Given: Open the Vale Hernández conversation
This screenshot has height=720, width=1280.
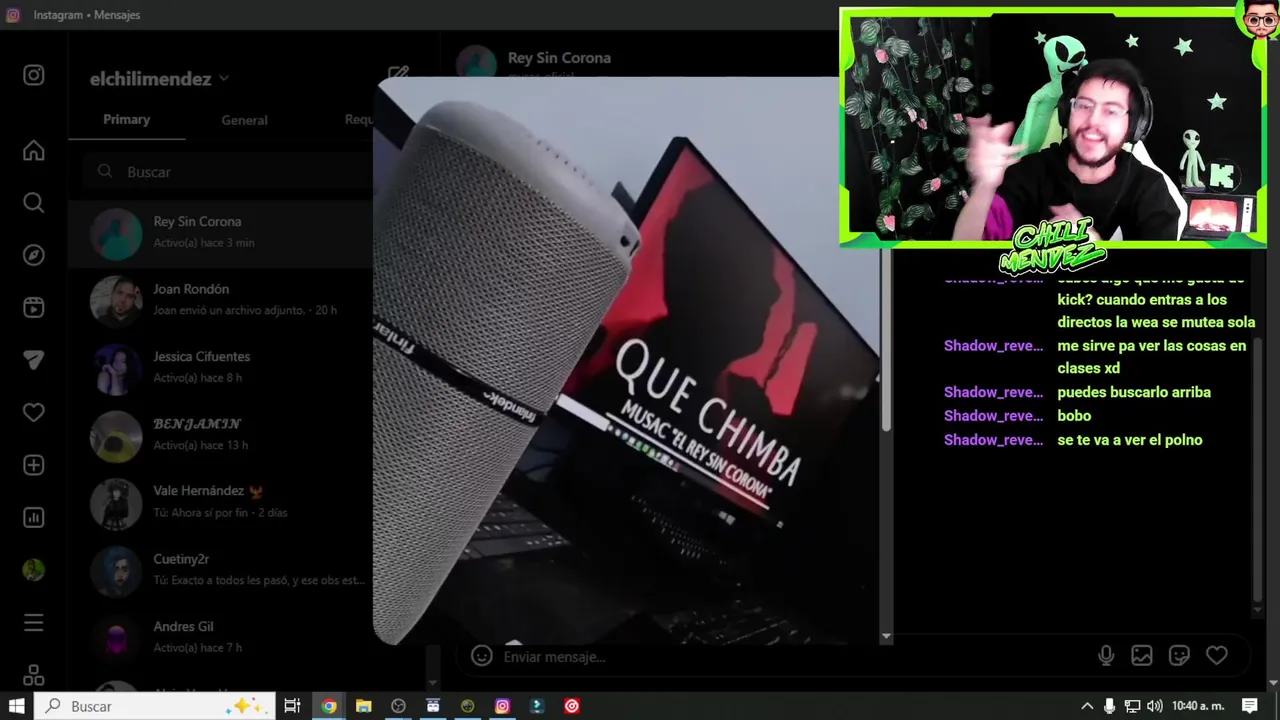Looking at the screenshot, I should [220, 502].
